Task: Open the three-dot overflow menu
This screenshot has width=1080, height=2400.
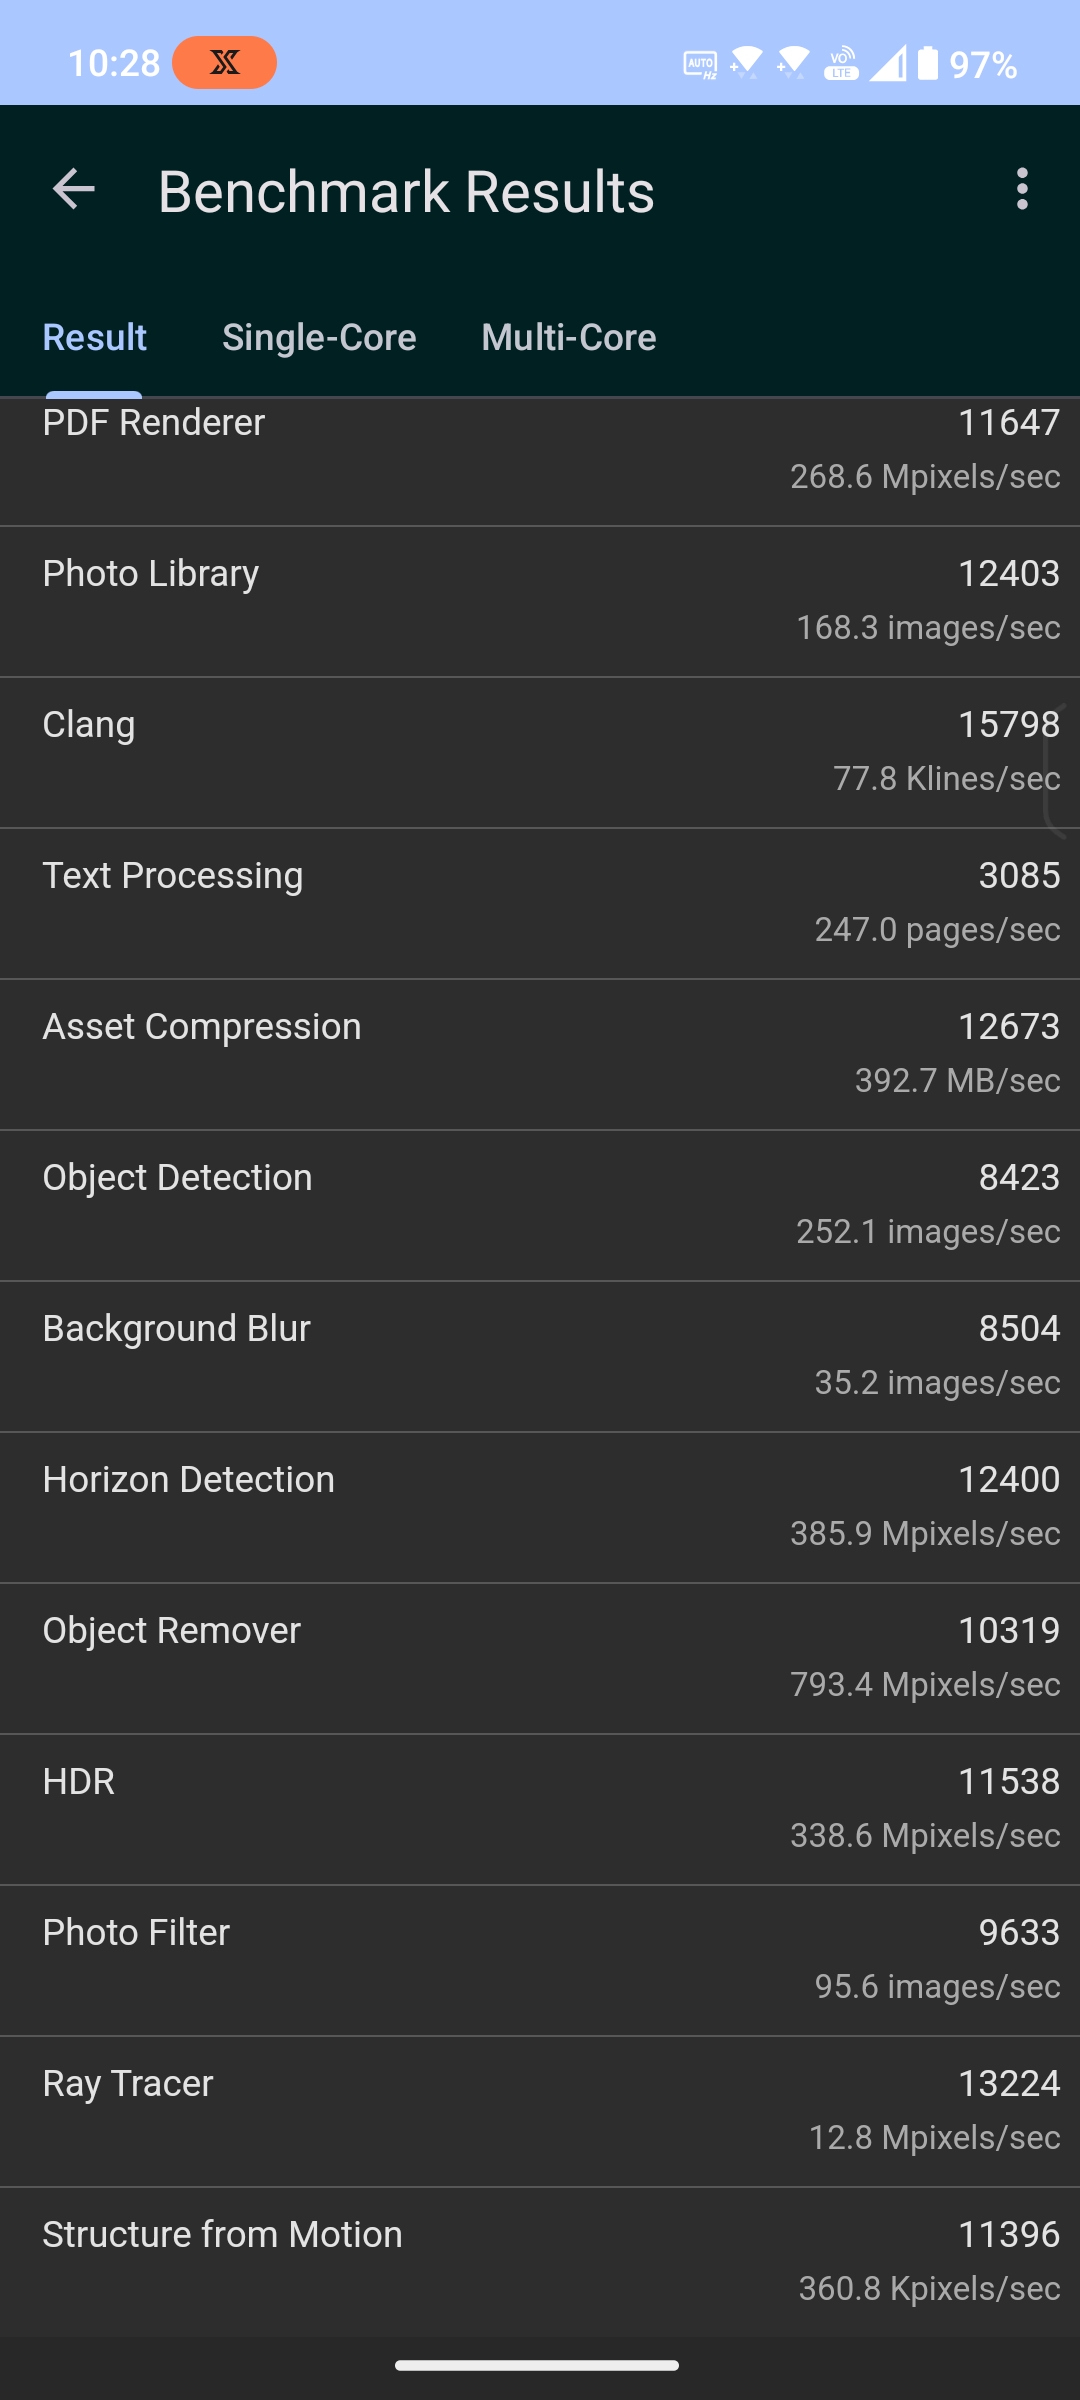Action: 1021,190
